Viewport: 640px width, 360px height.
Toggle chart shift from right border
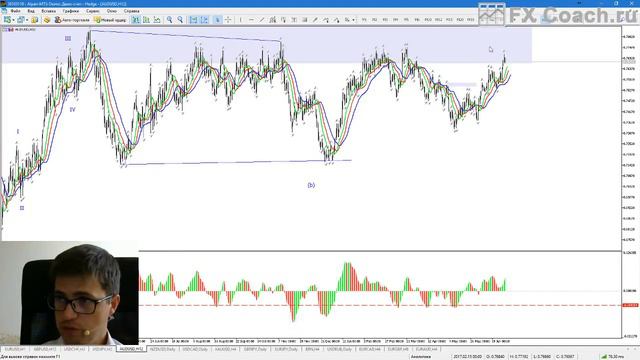[x=204, y=20]
